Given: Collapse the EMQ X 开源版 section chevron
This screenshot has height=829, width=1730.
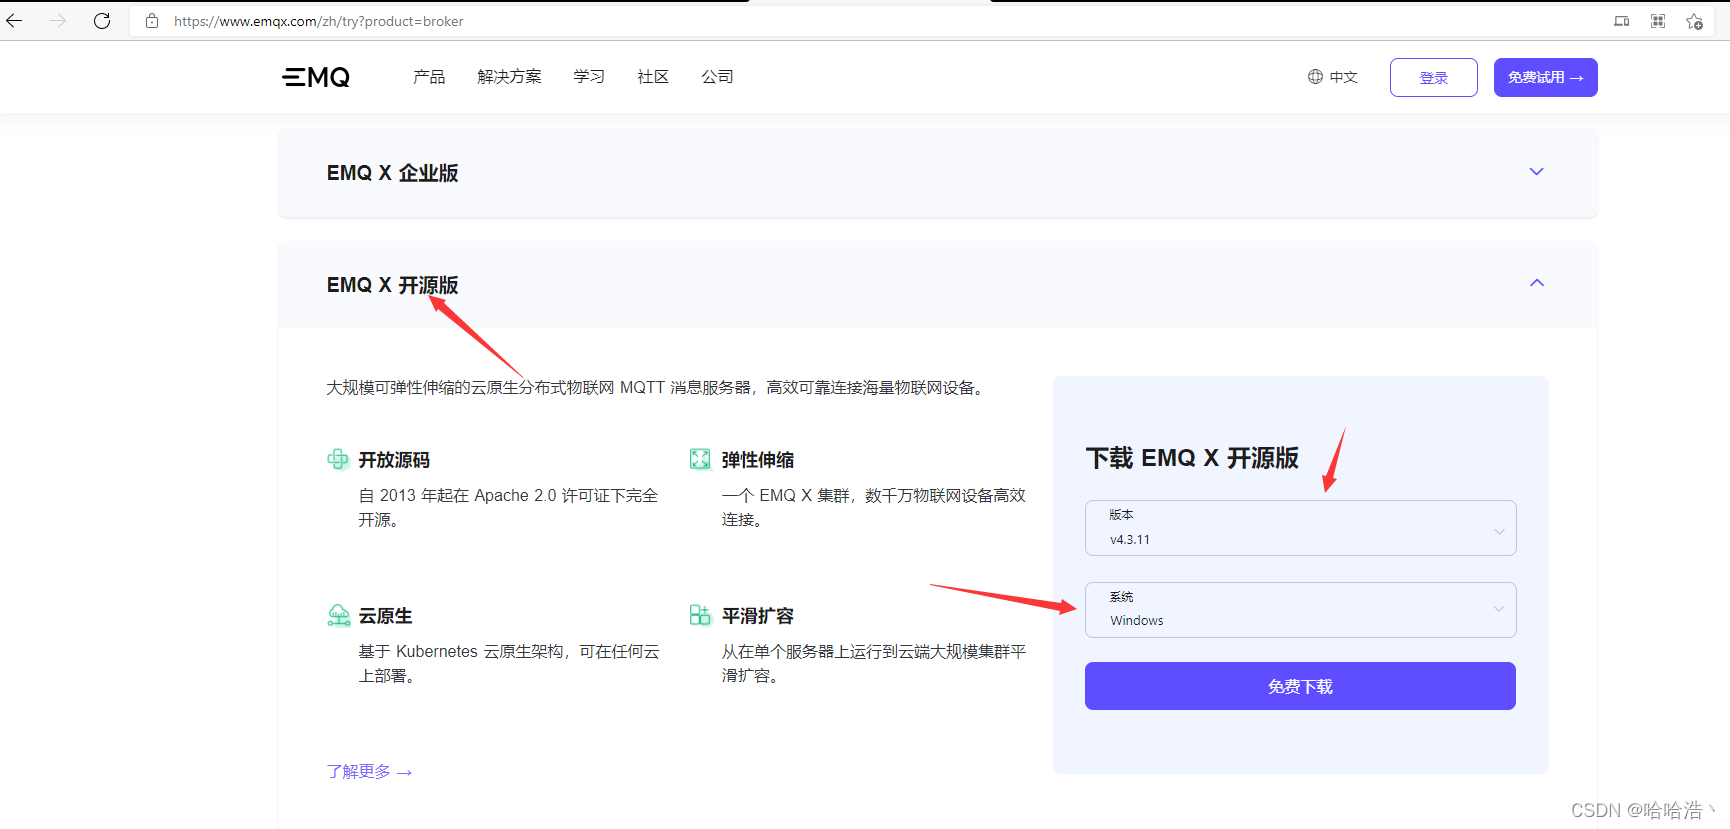Looking at the screenshot, I should [x=1537, y=283].
